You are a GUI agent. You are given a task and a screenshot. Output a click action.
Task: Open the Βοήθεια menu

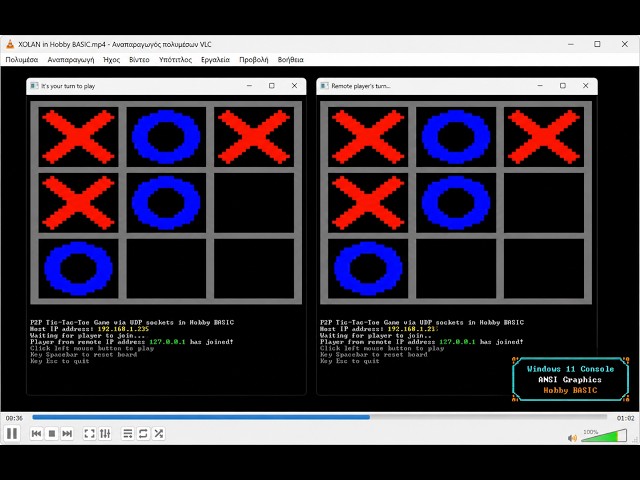click(x=291, y=60)
